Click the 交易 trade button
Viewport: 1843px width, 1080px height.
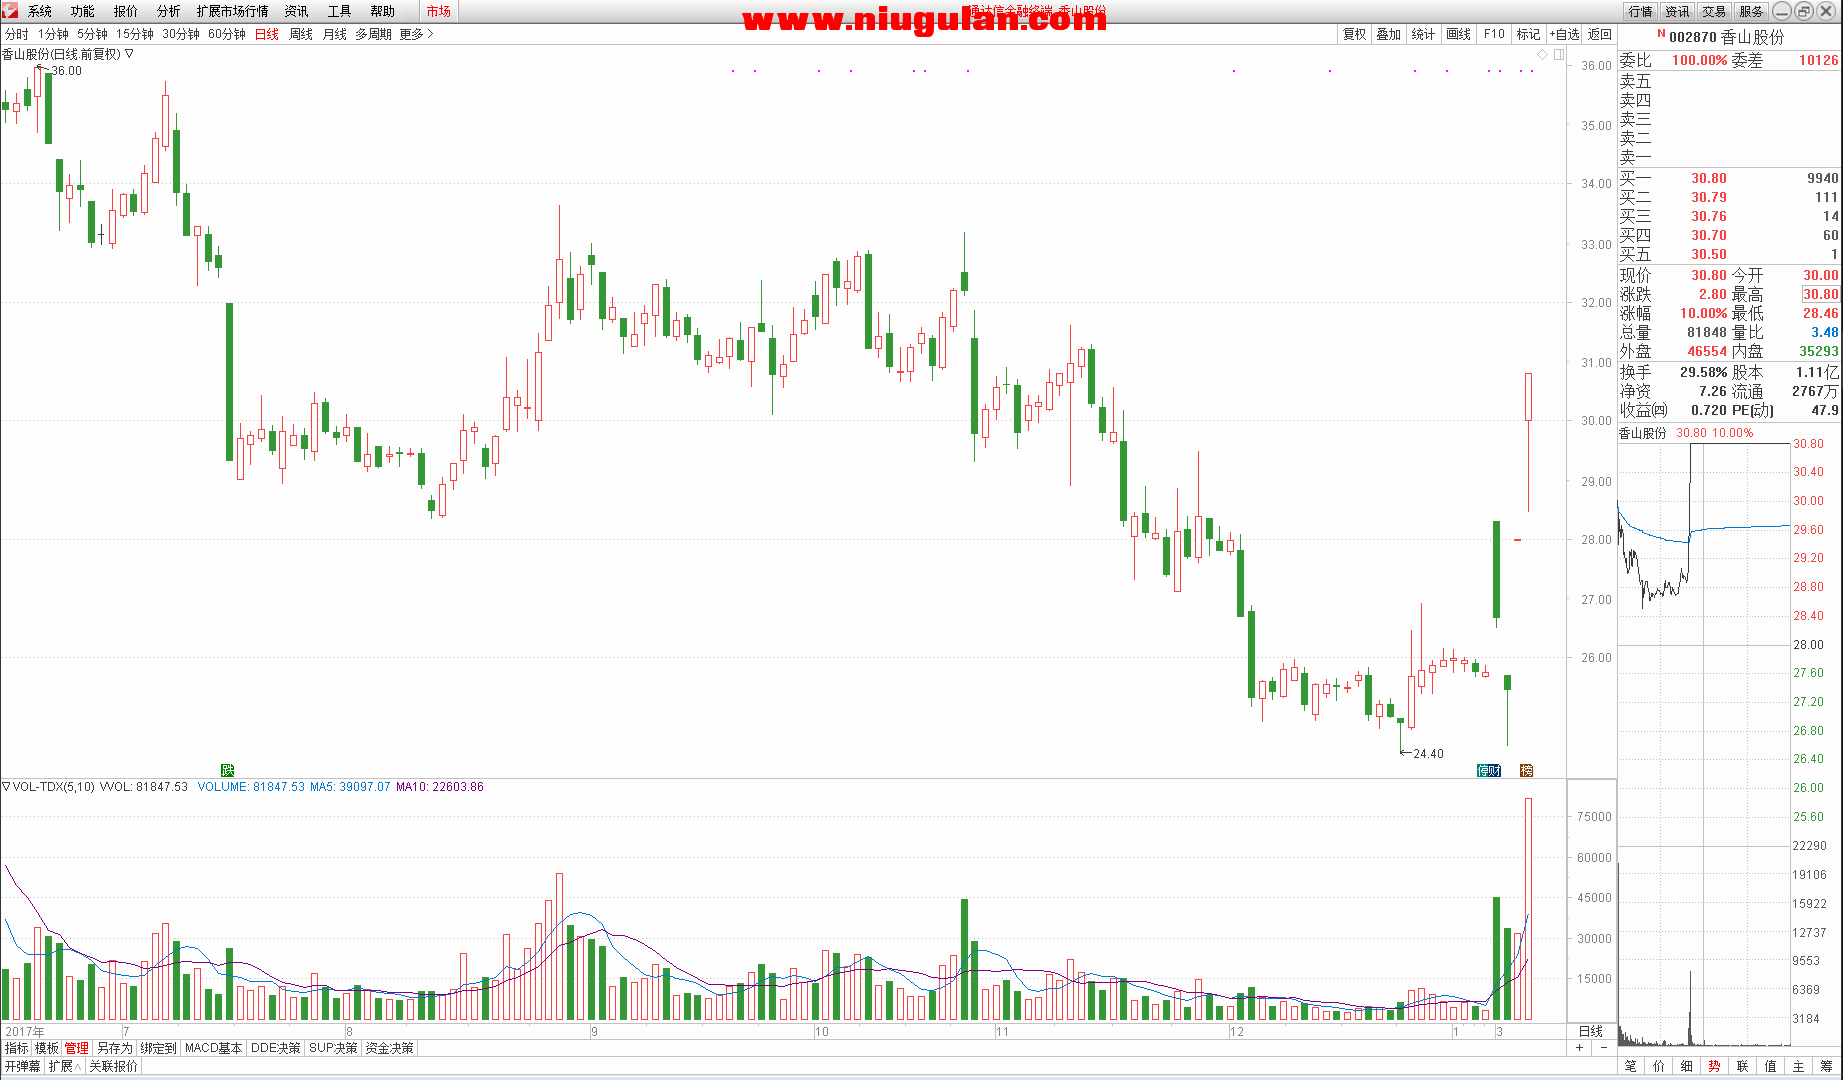[1714, 11]
